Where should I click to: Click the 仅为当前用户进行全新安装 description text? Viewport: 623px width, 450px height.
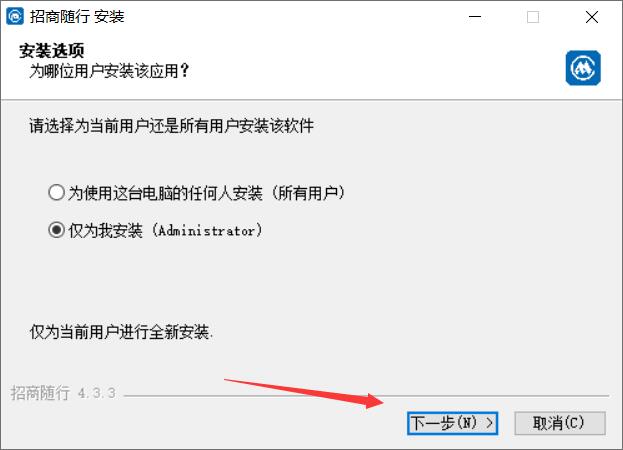click(x=121, y=332)
